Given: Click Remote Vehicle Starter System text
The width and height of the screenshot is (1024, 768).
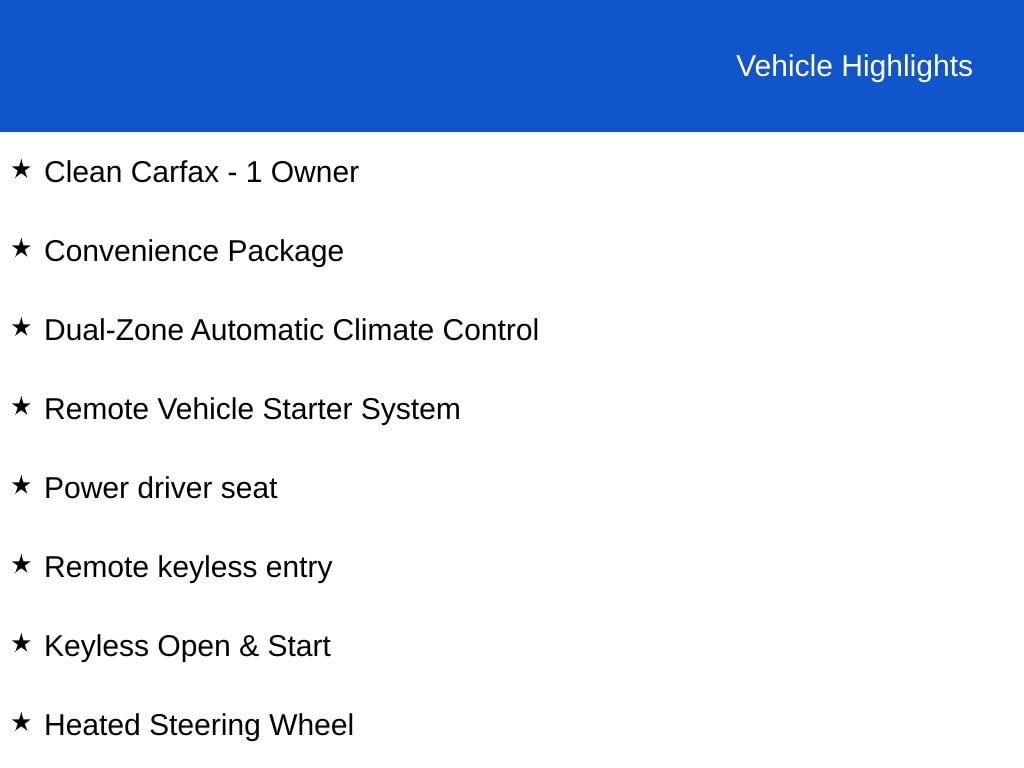Looking at the screenshot, I should click(252, 409).
